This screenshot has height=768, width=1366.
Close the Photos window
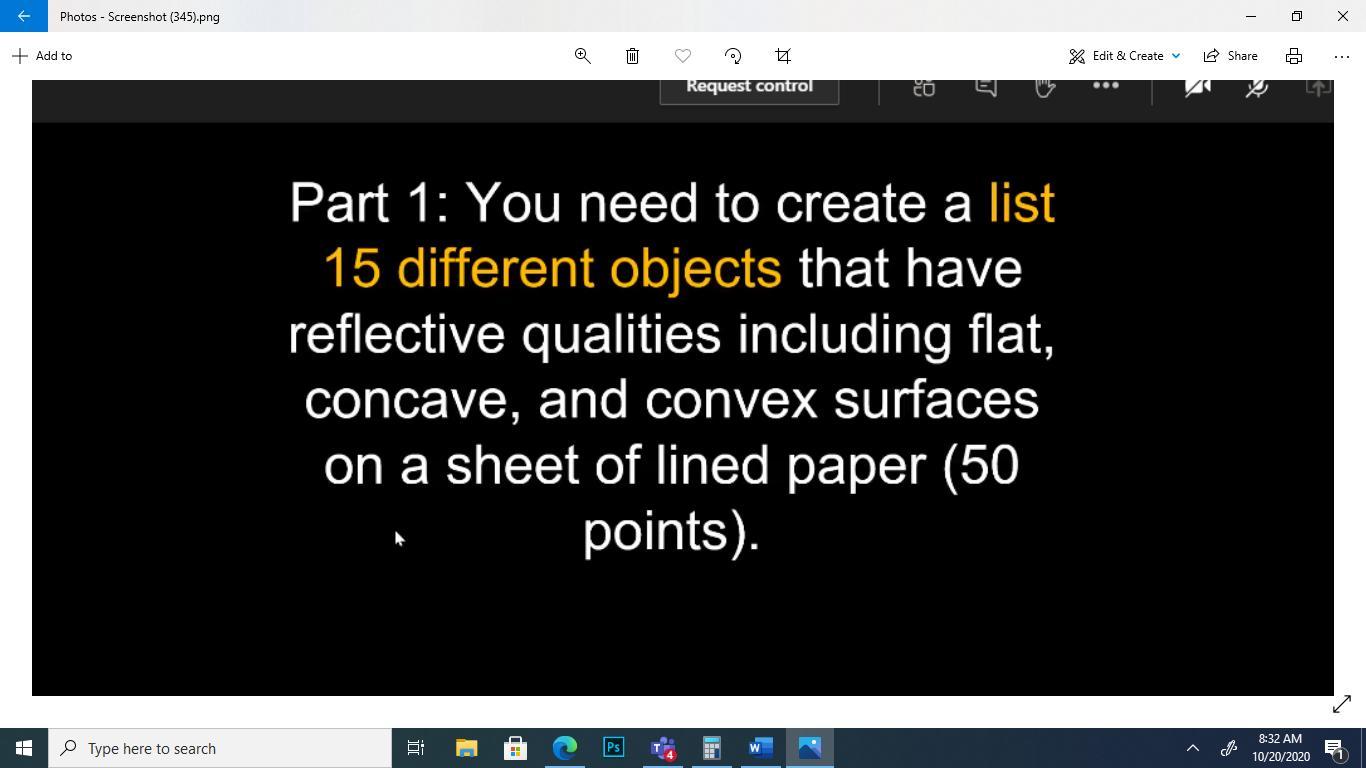click(1343, 16)
